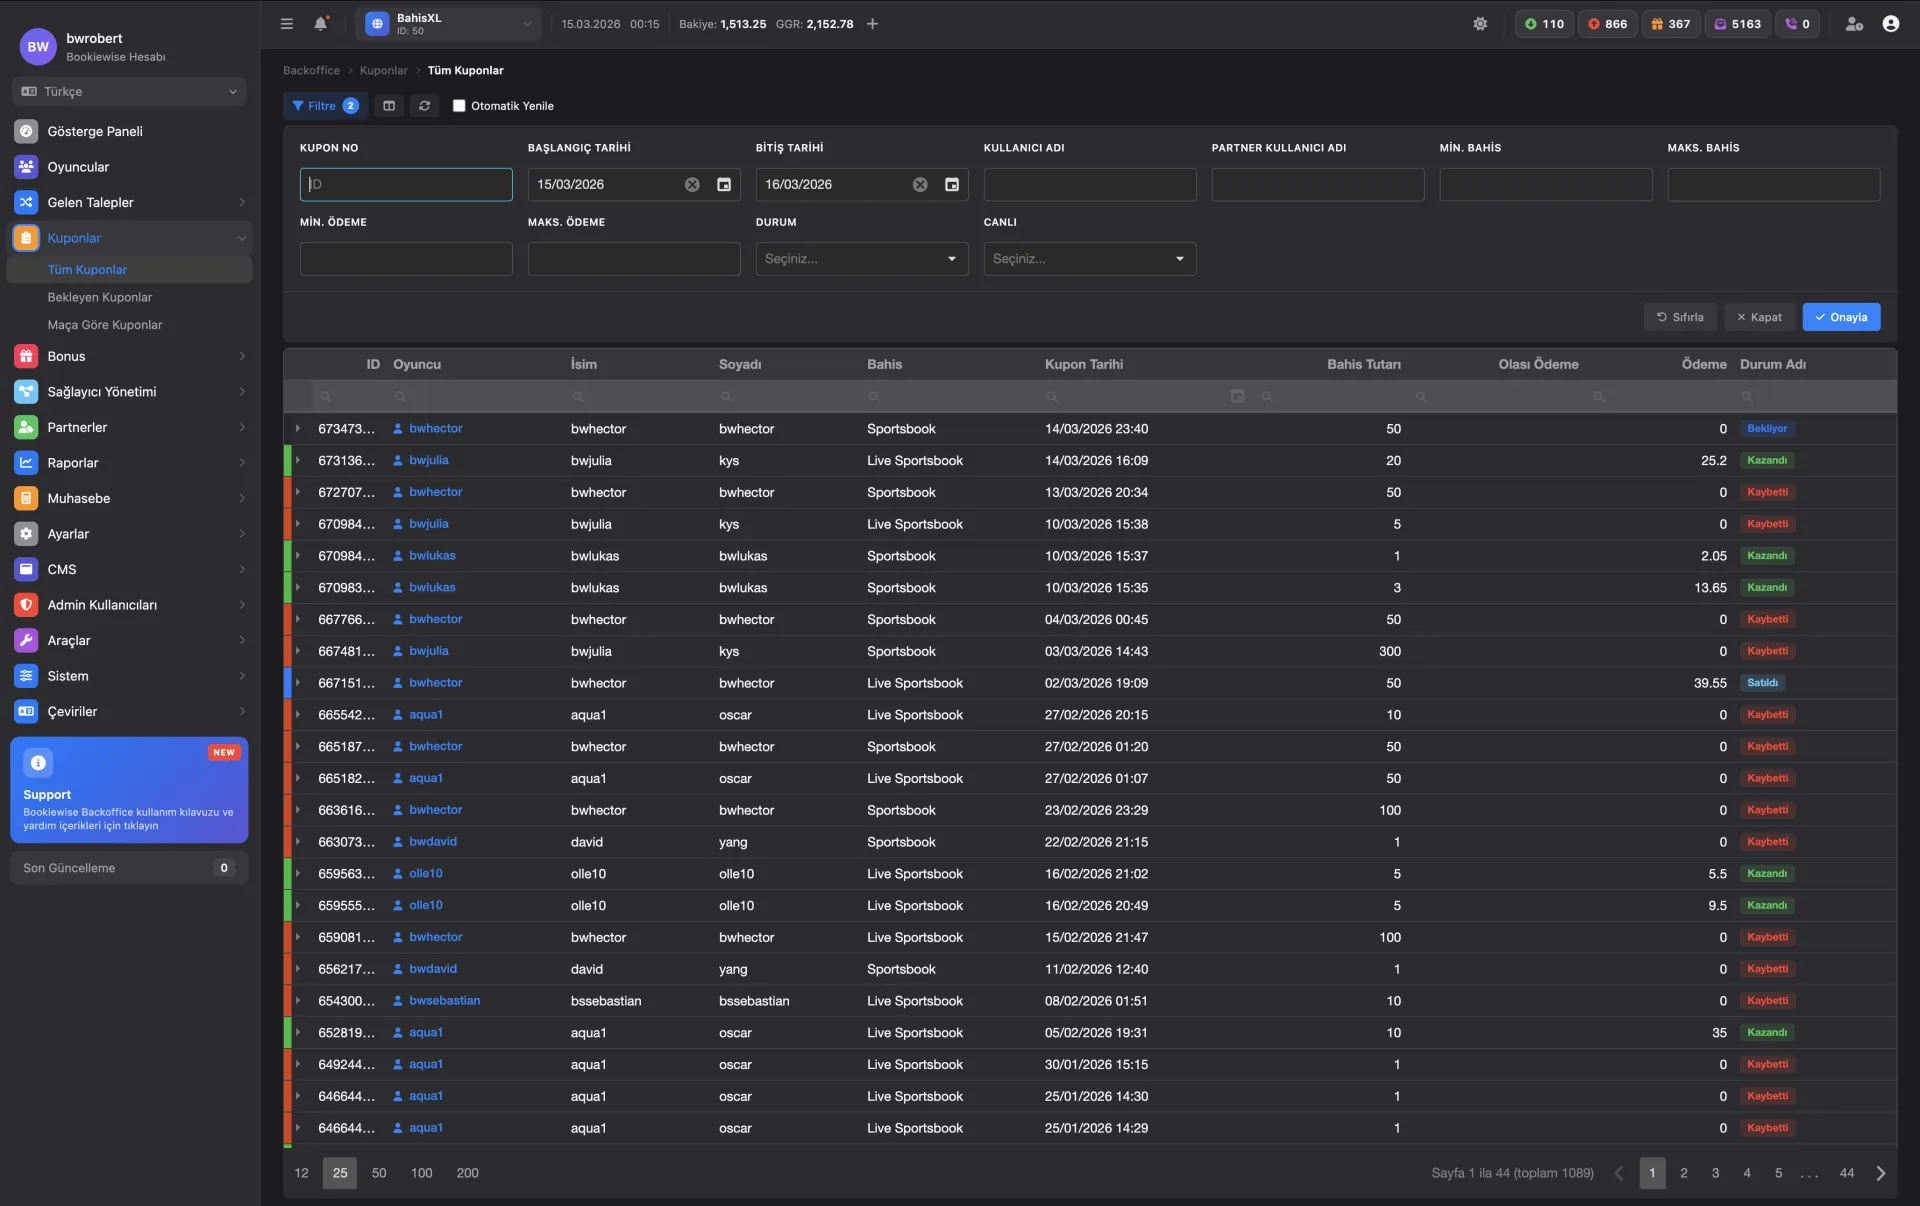Go to page 2 of results
The height and width of the screenshot is (1206, 1920).
(1684, 1173)
